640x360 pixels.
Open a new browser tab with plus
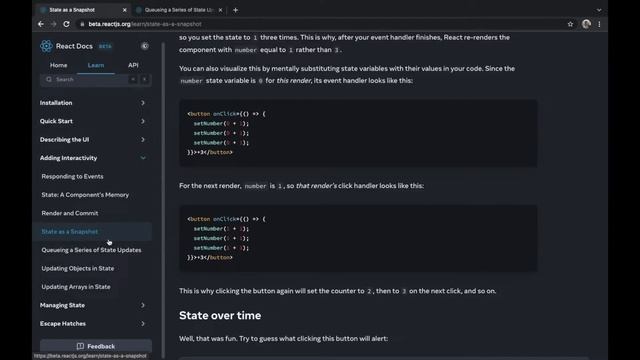[x=236, y=10]
